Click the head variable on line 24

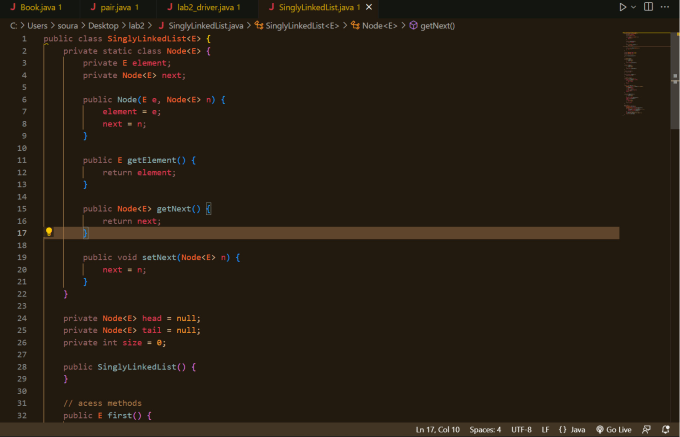152,318
